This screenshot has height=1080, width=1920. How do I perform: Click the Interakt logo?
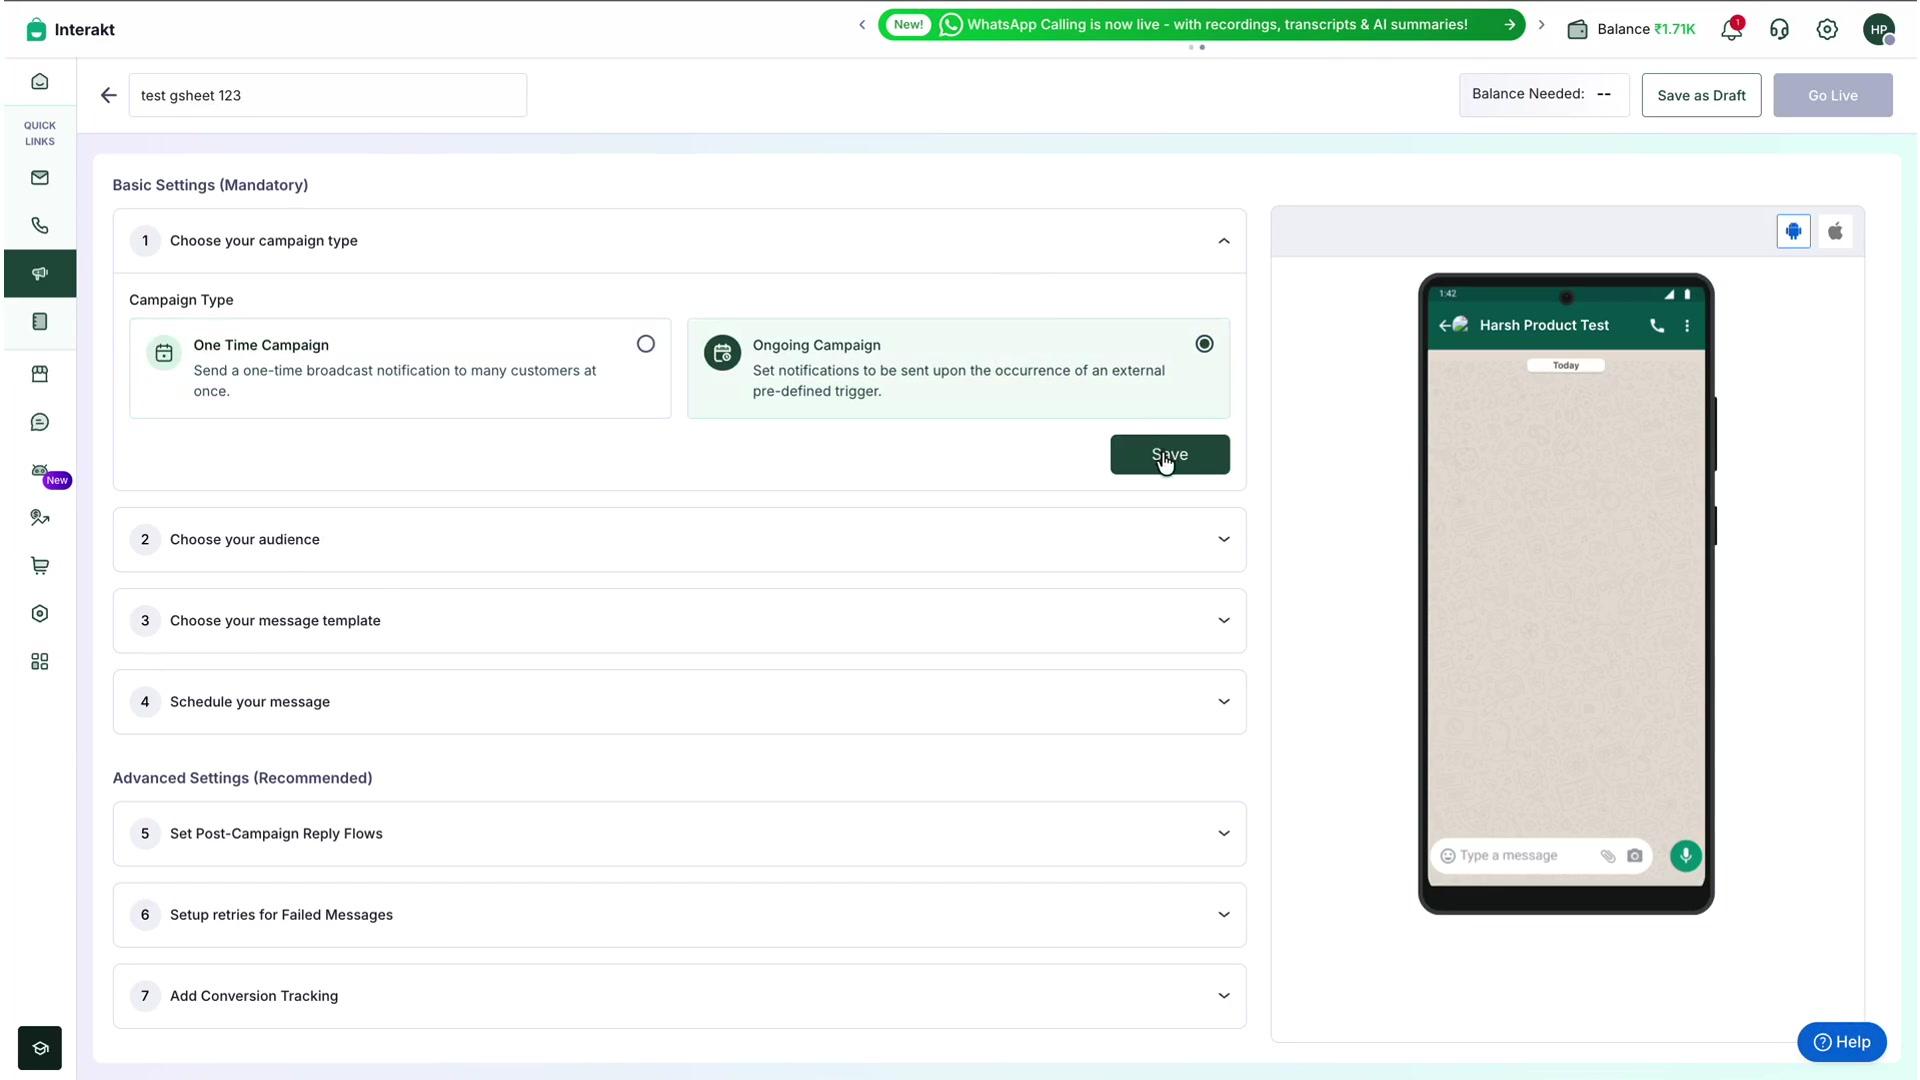click(x=70, y=29)
